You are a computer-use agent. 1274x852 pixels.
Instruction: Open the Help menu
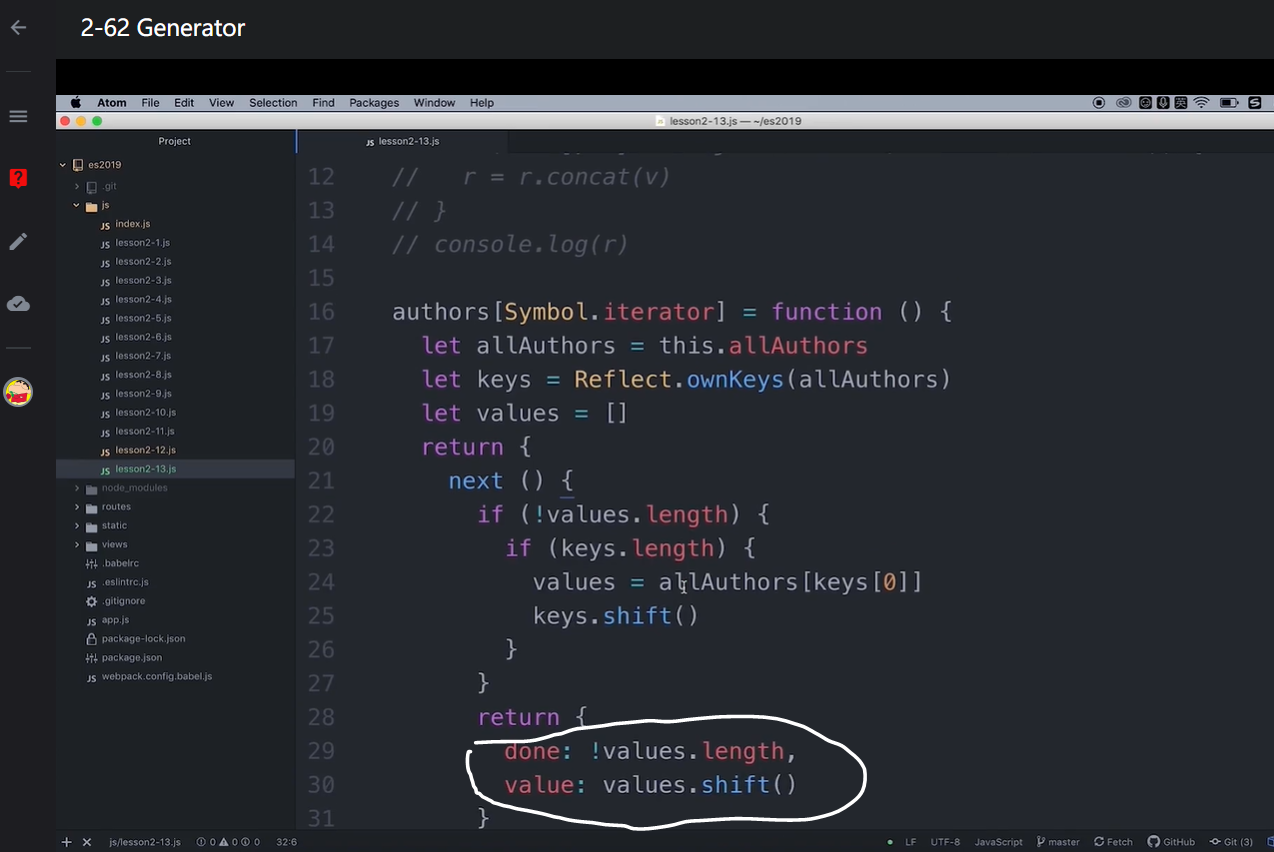point(482,102)
